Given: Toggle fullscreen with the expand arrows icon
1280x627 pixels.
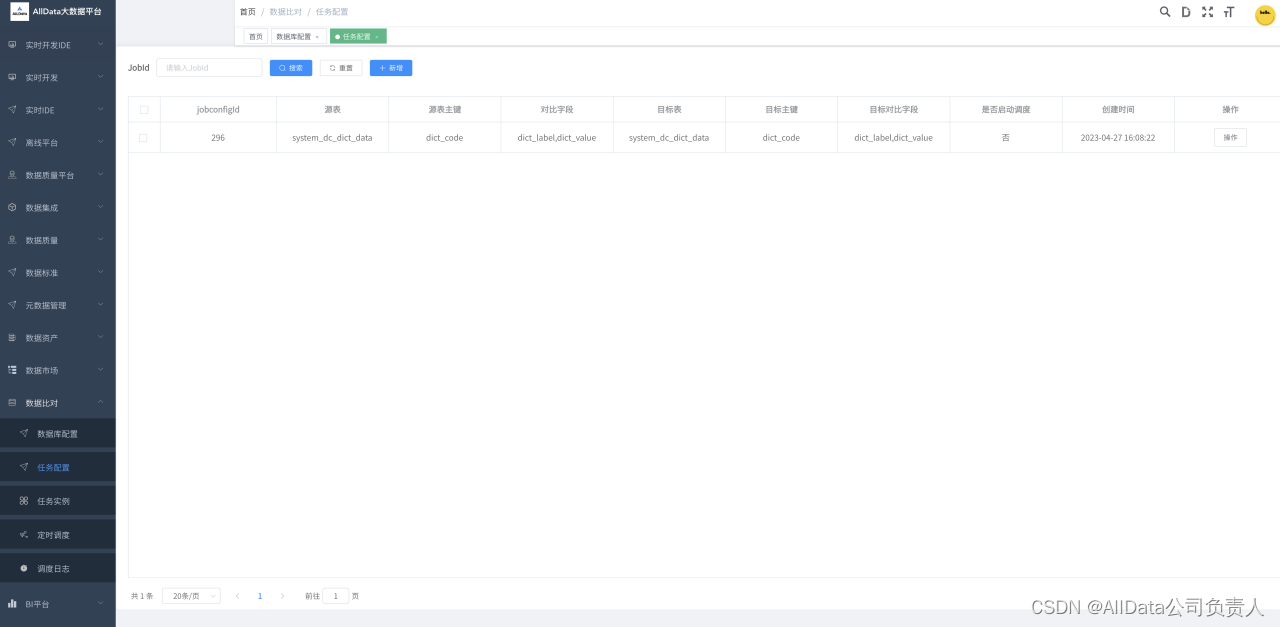Looking at the screenshot, I should [1207, 12].
